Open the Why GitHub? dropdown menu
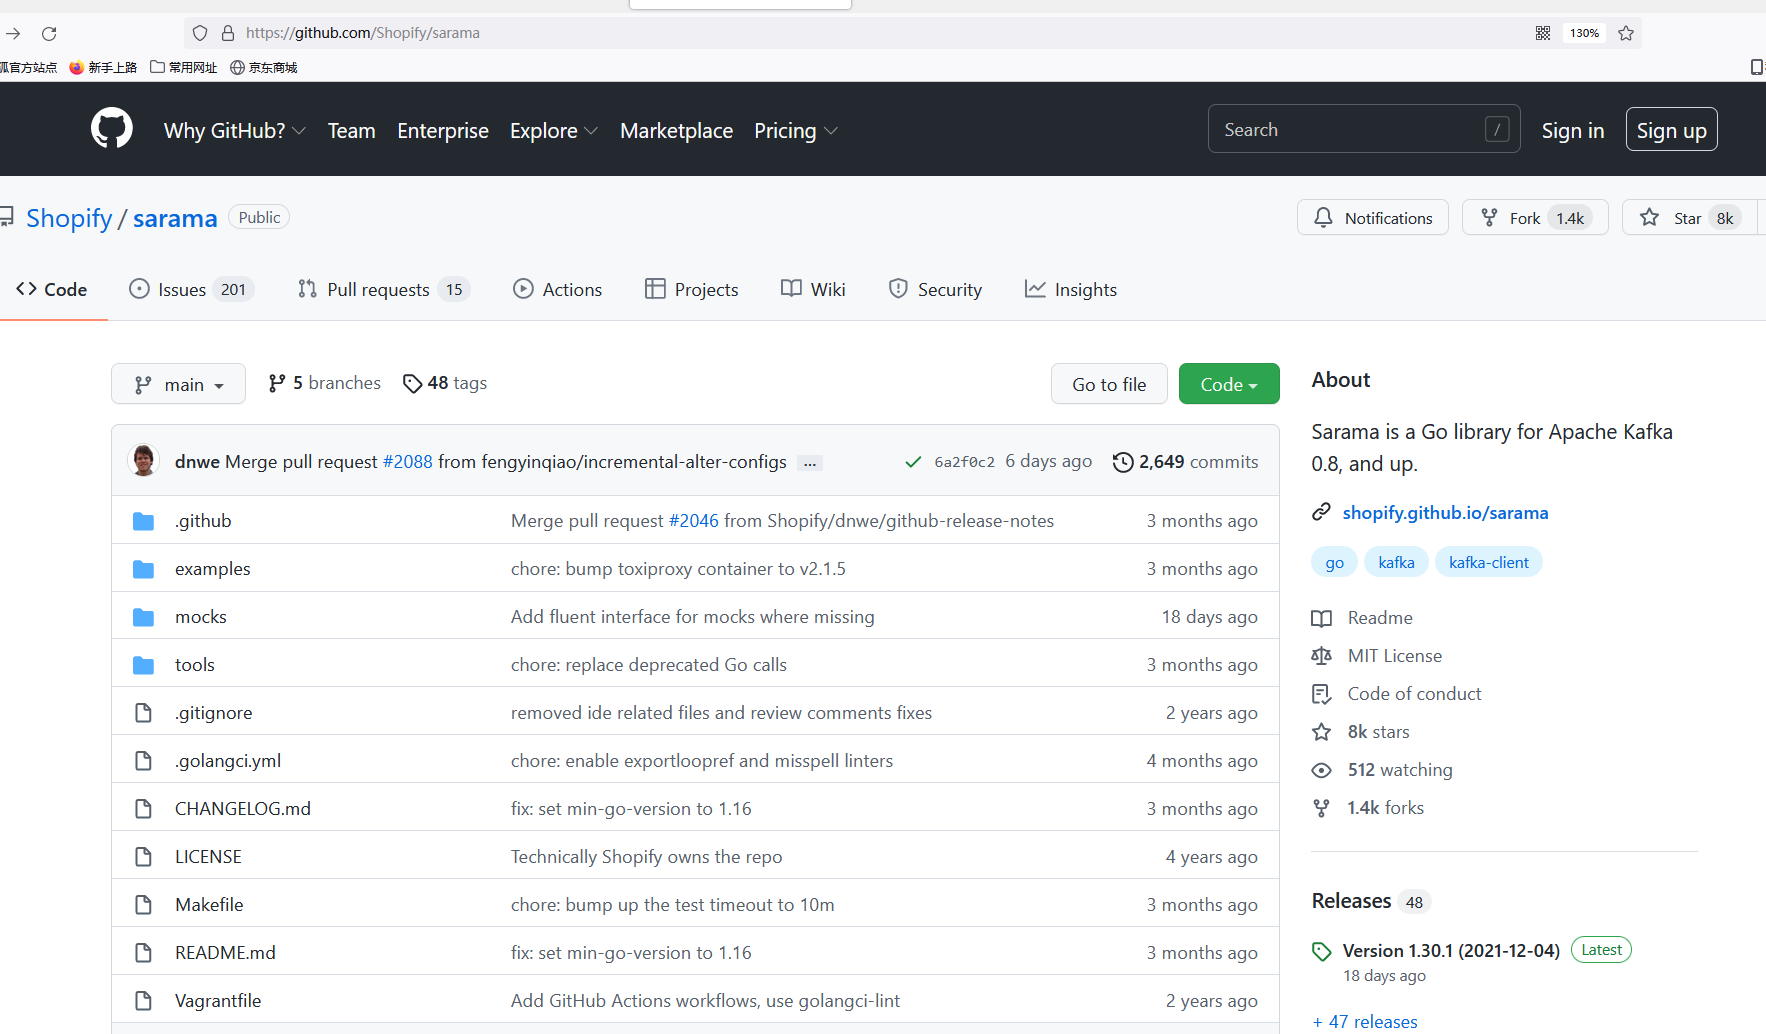This screenshot has width=1766, height=1034. (x=235, y=131)
